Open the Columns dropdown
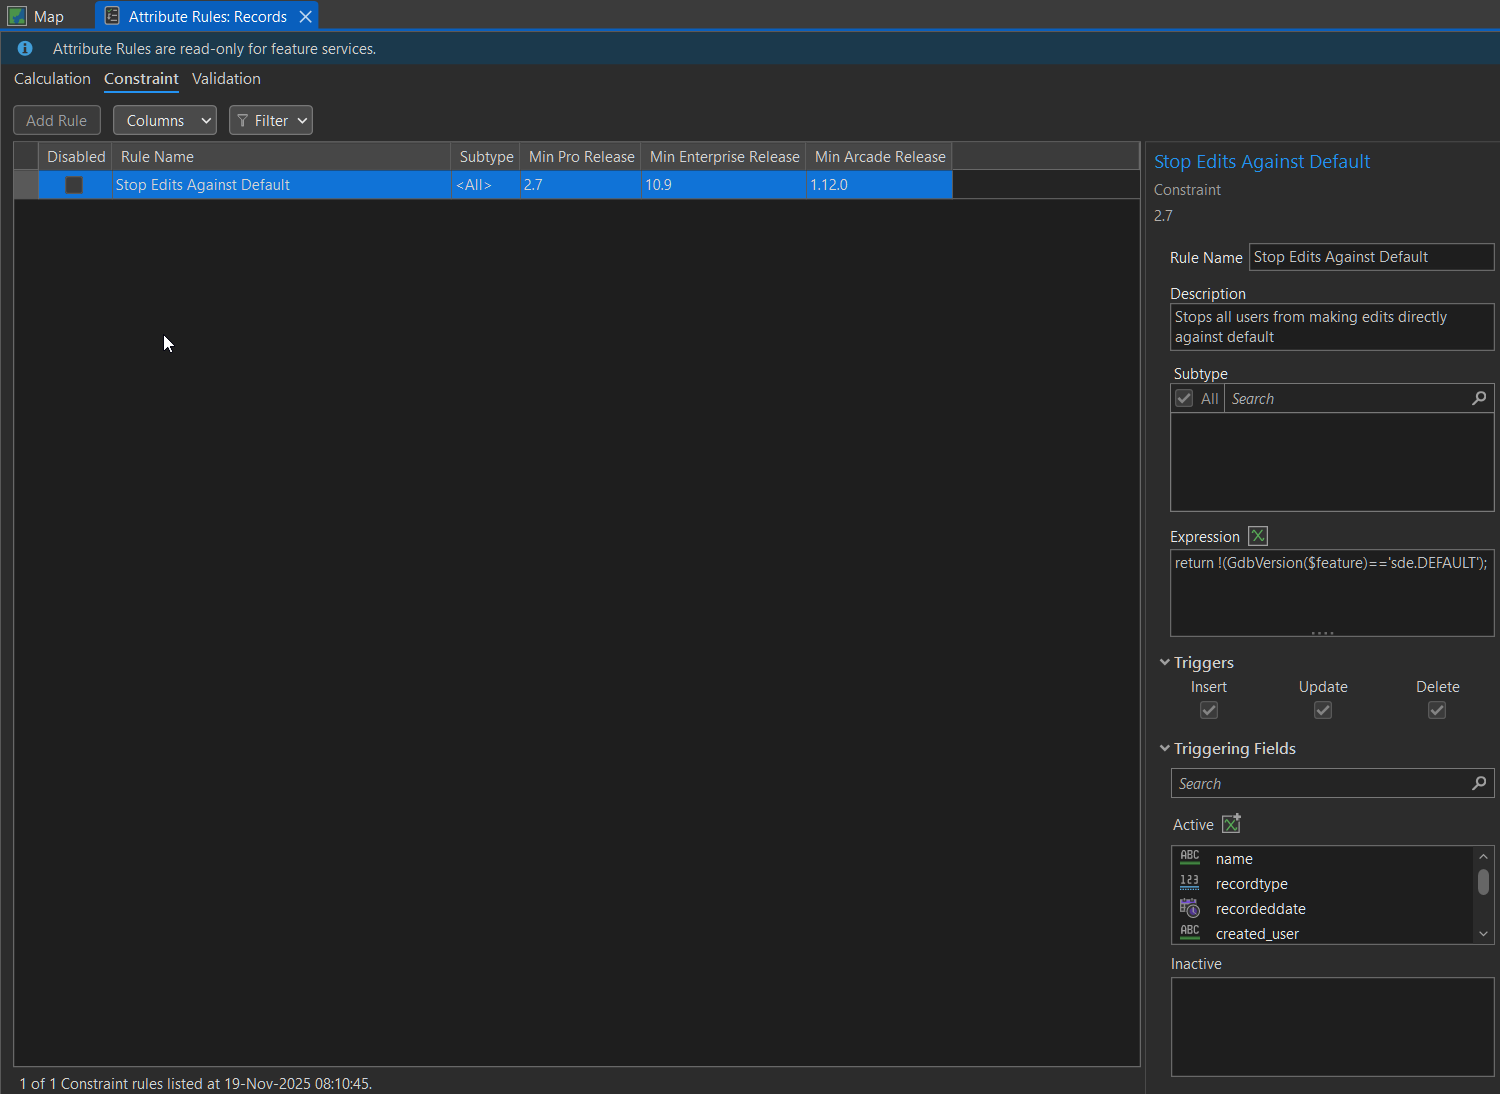Image resolution: width=1500 pixels, height=1094 pixels. pyautogui.click(x=165, y=120)
